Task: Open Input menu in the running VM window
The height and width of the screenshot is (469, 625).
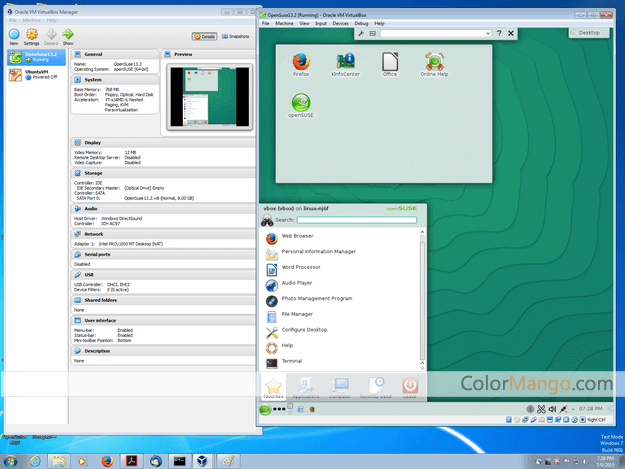Action: click(x=321, y=24)
